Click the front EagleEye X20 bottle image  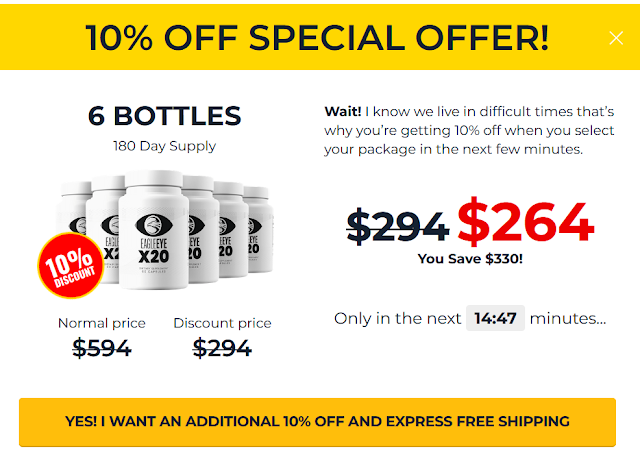click(154, 230)
